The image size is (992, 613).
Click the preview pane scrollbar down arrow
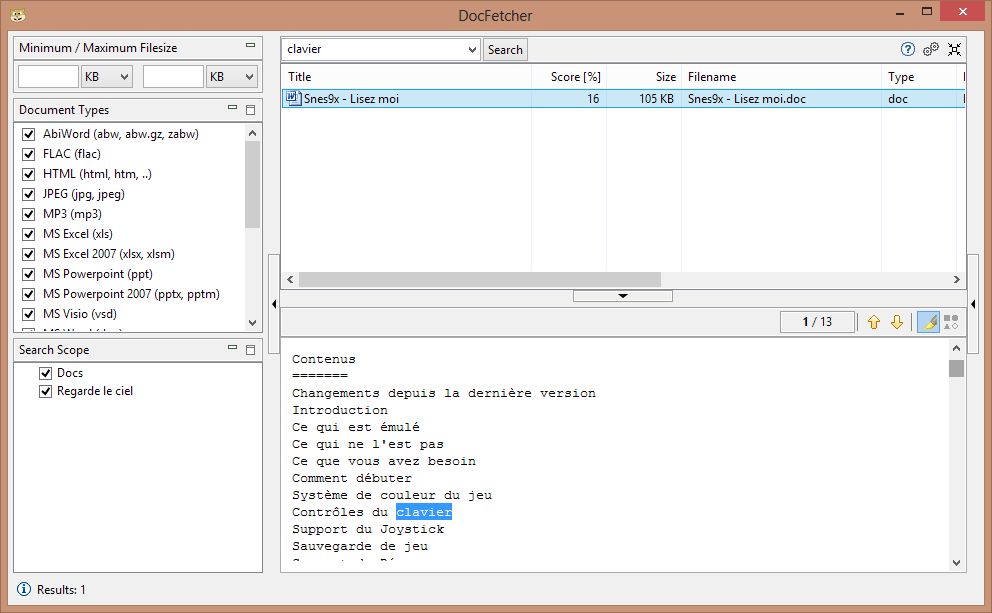(x=957, y=562)
